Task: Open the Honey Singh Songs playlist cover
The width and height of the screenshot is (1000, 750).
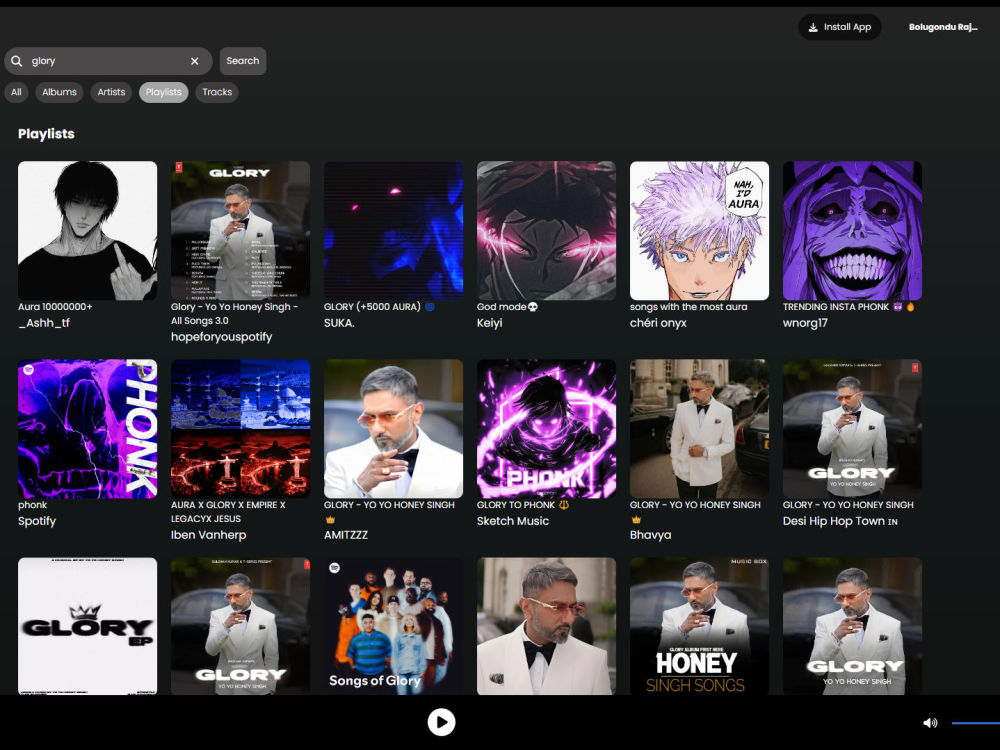Action: click(700, 626)
